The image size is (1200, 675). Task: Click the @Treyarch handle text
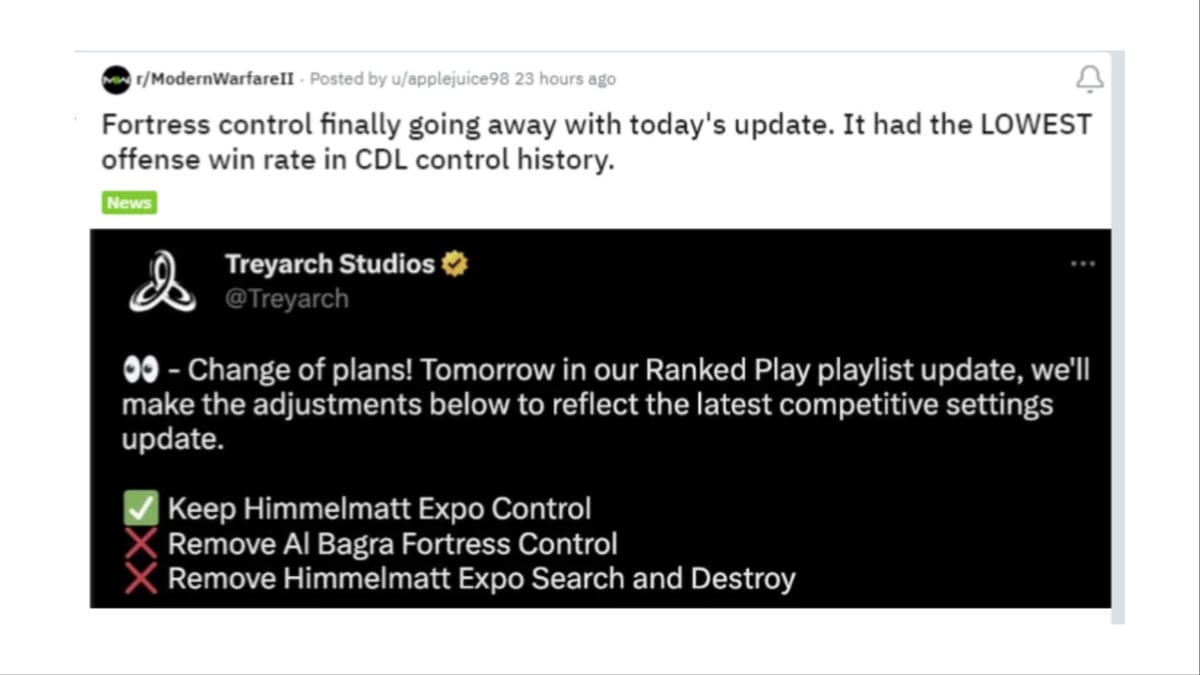point(287,299)
